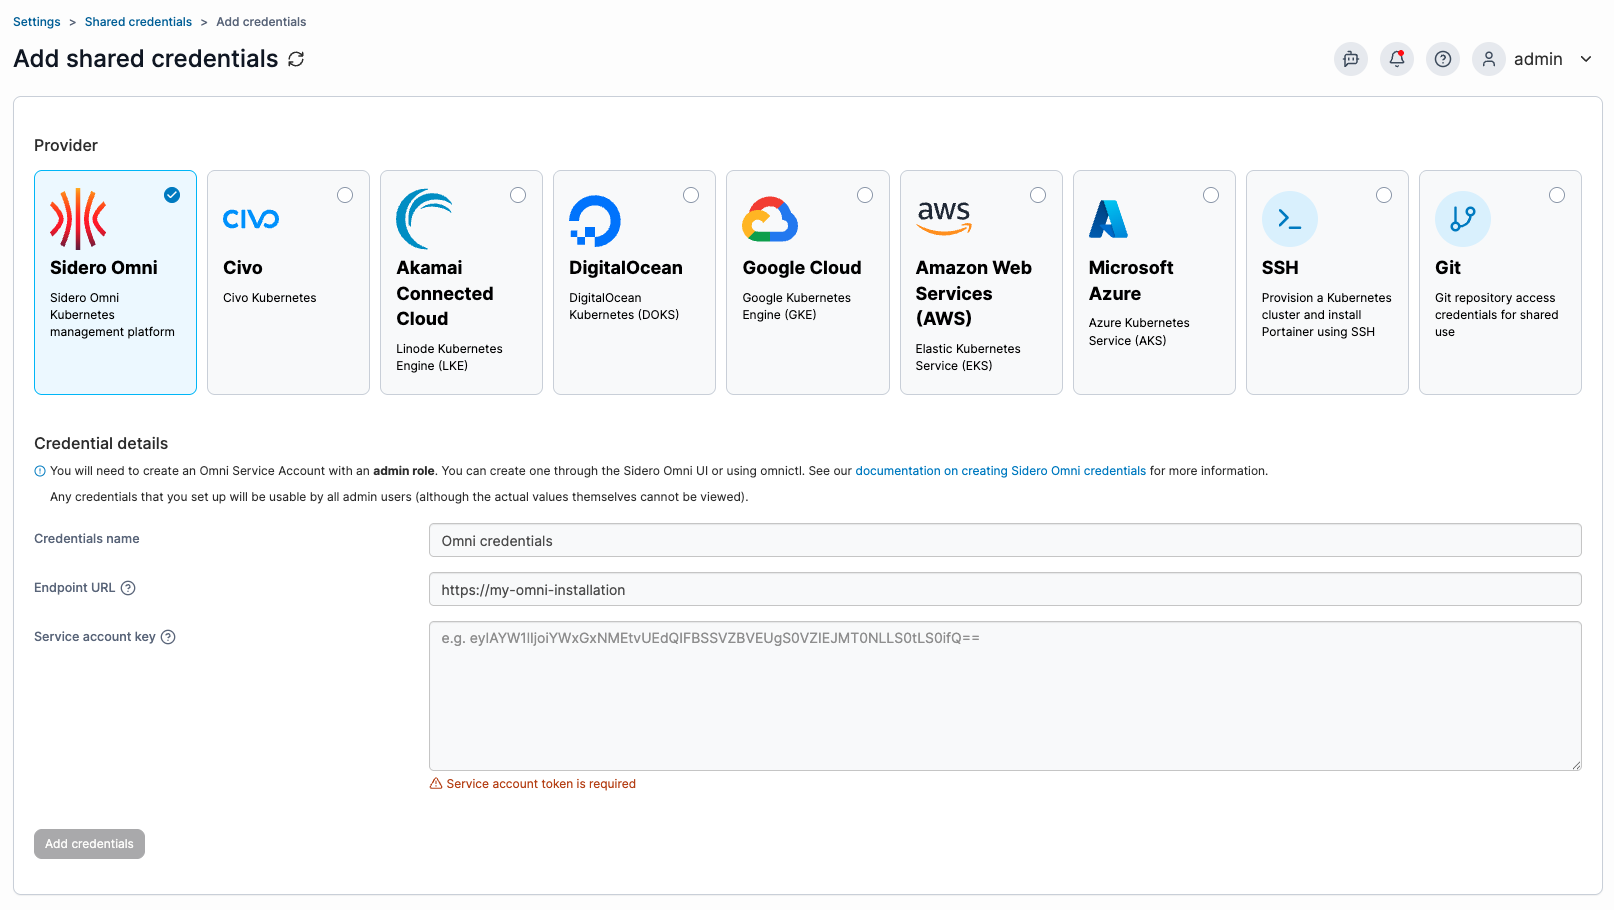Screen dimensions: 1614x910
Task: Focus the Credentials name input field
Action: pyautogui.click(x=1005, y=540)
